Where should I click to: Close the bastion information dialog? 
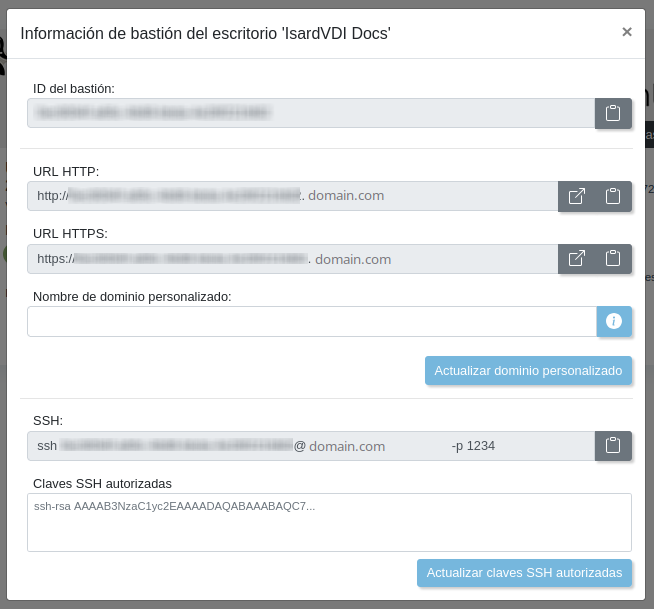pos(627,32)
